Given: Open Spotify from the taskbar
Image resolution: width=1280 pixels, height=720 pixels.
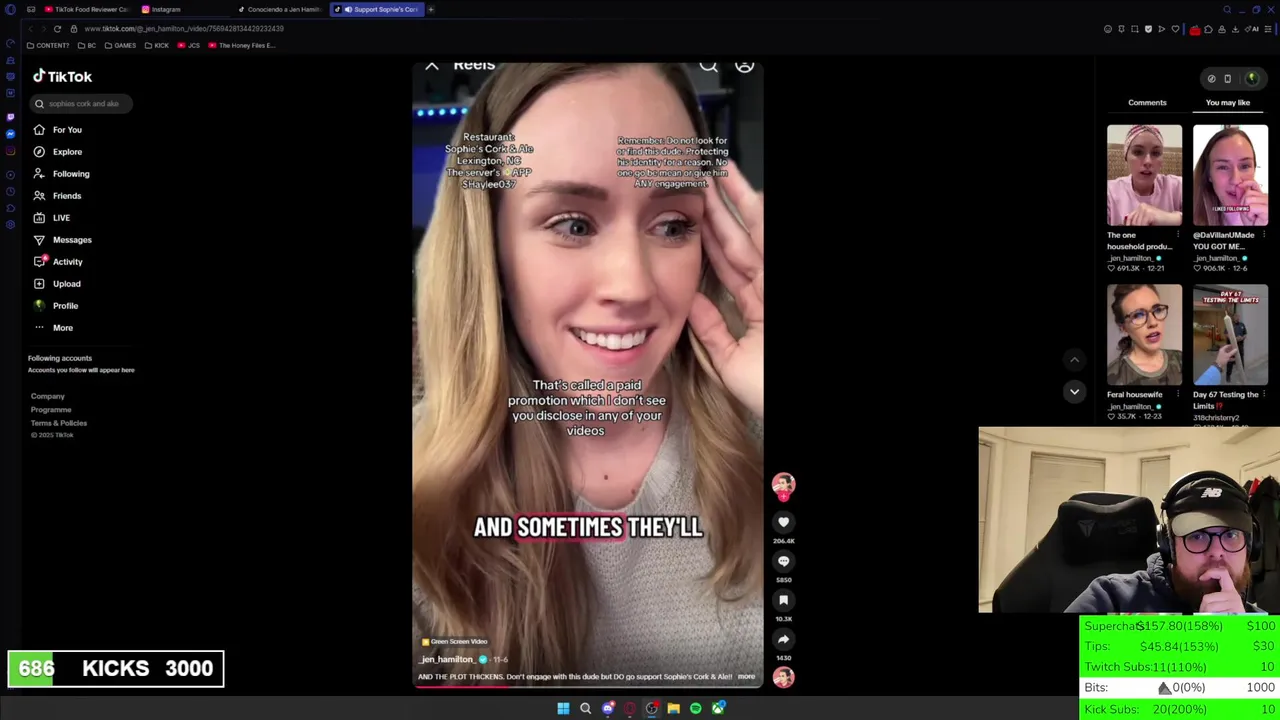Looking at the screenshot, I should [695, 708].
